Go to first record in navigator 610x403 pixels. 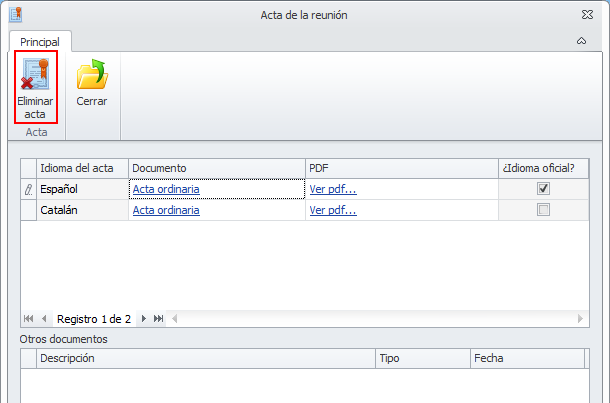[x=28, y=319]
